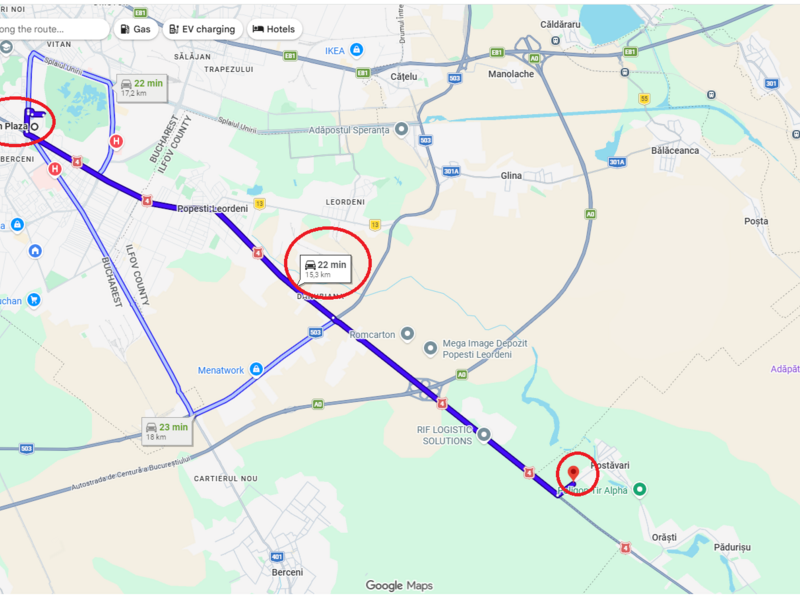Screen dimensions: 800x600
Task: Click the green Poligon Tir Alpha marker
Action: coord(639,489)
